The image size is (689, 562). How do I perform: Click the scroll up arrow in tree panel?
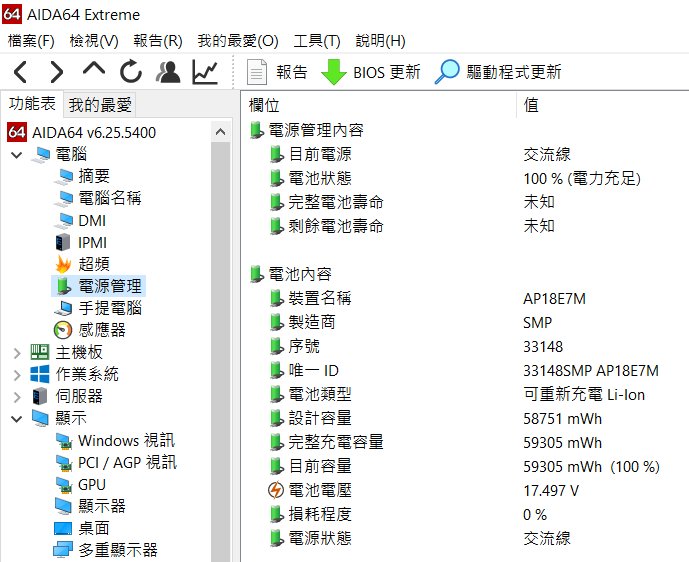click(x=221, y=132)
